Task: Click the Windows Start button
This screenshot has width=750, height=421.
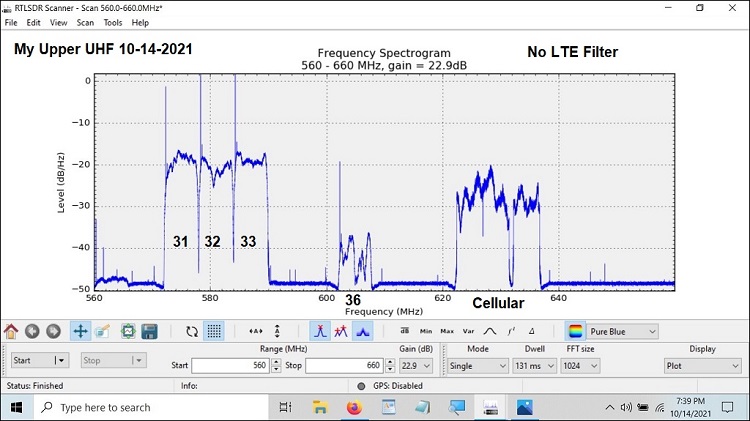Action: (18, 407)
